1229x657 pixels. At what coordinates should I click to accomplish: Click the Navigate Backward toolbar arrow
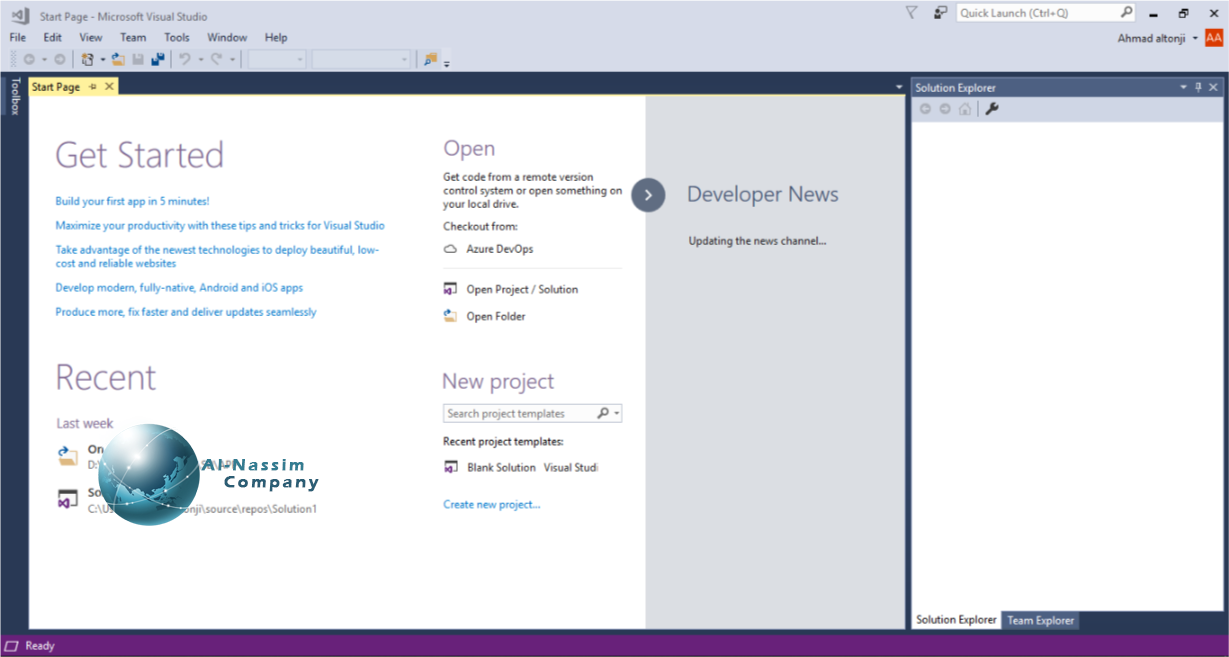pos(29,60)
